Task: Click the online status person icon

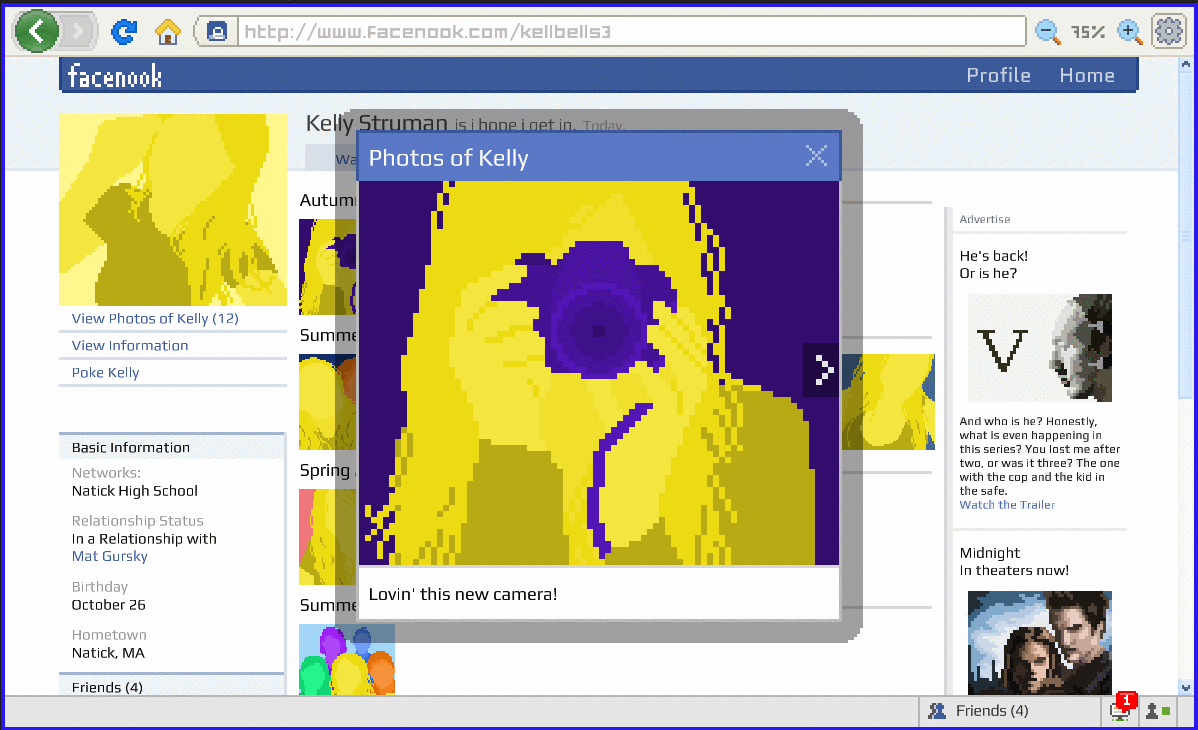Action: tap(1158, 712)
